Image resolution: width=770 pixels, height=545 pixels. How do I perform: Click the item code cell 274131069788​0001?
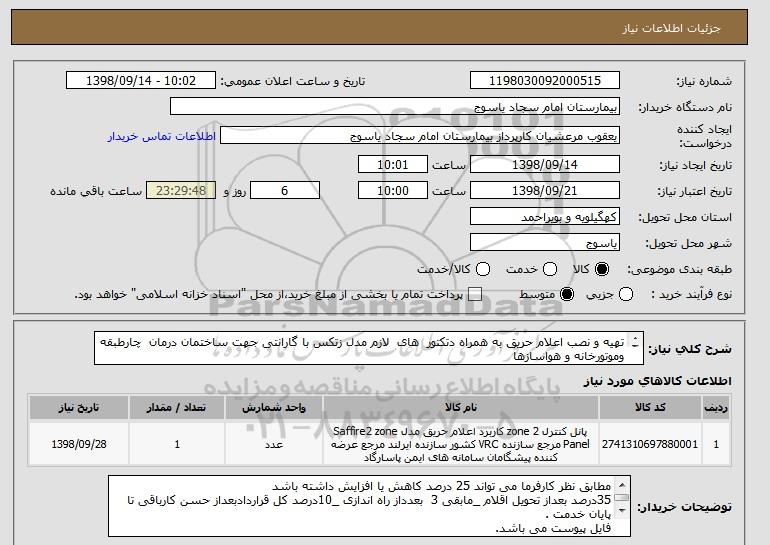point(650,444)
